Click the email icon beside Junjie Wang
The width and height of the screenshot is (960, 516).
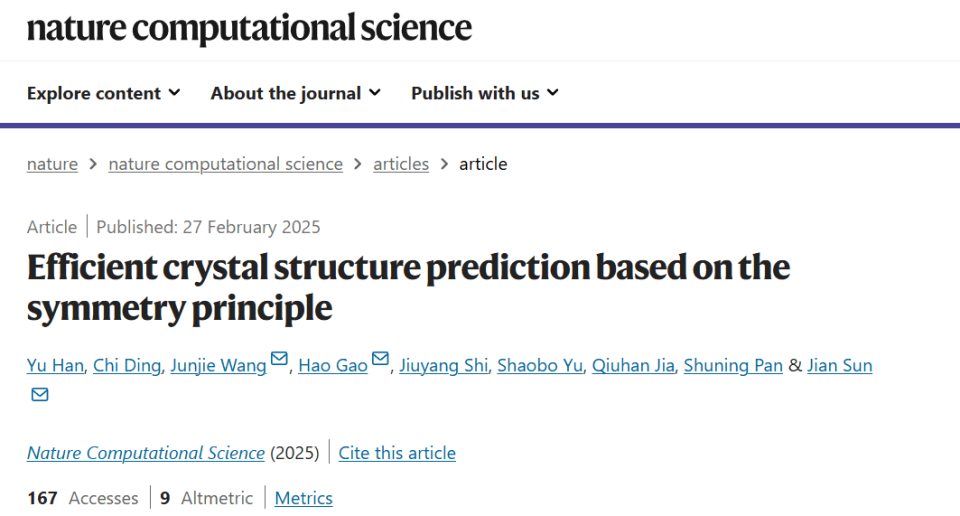coord(279,358)
